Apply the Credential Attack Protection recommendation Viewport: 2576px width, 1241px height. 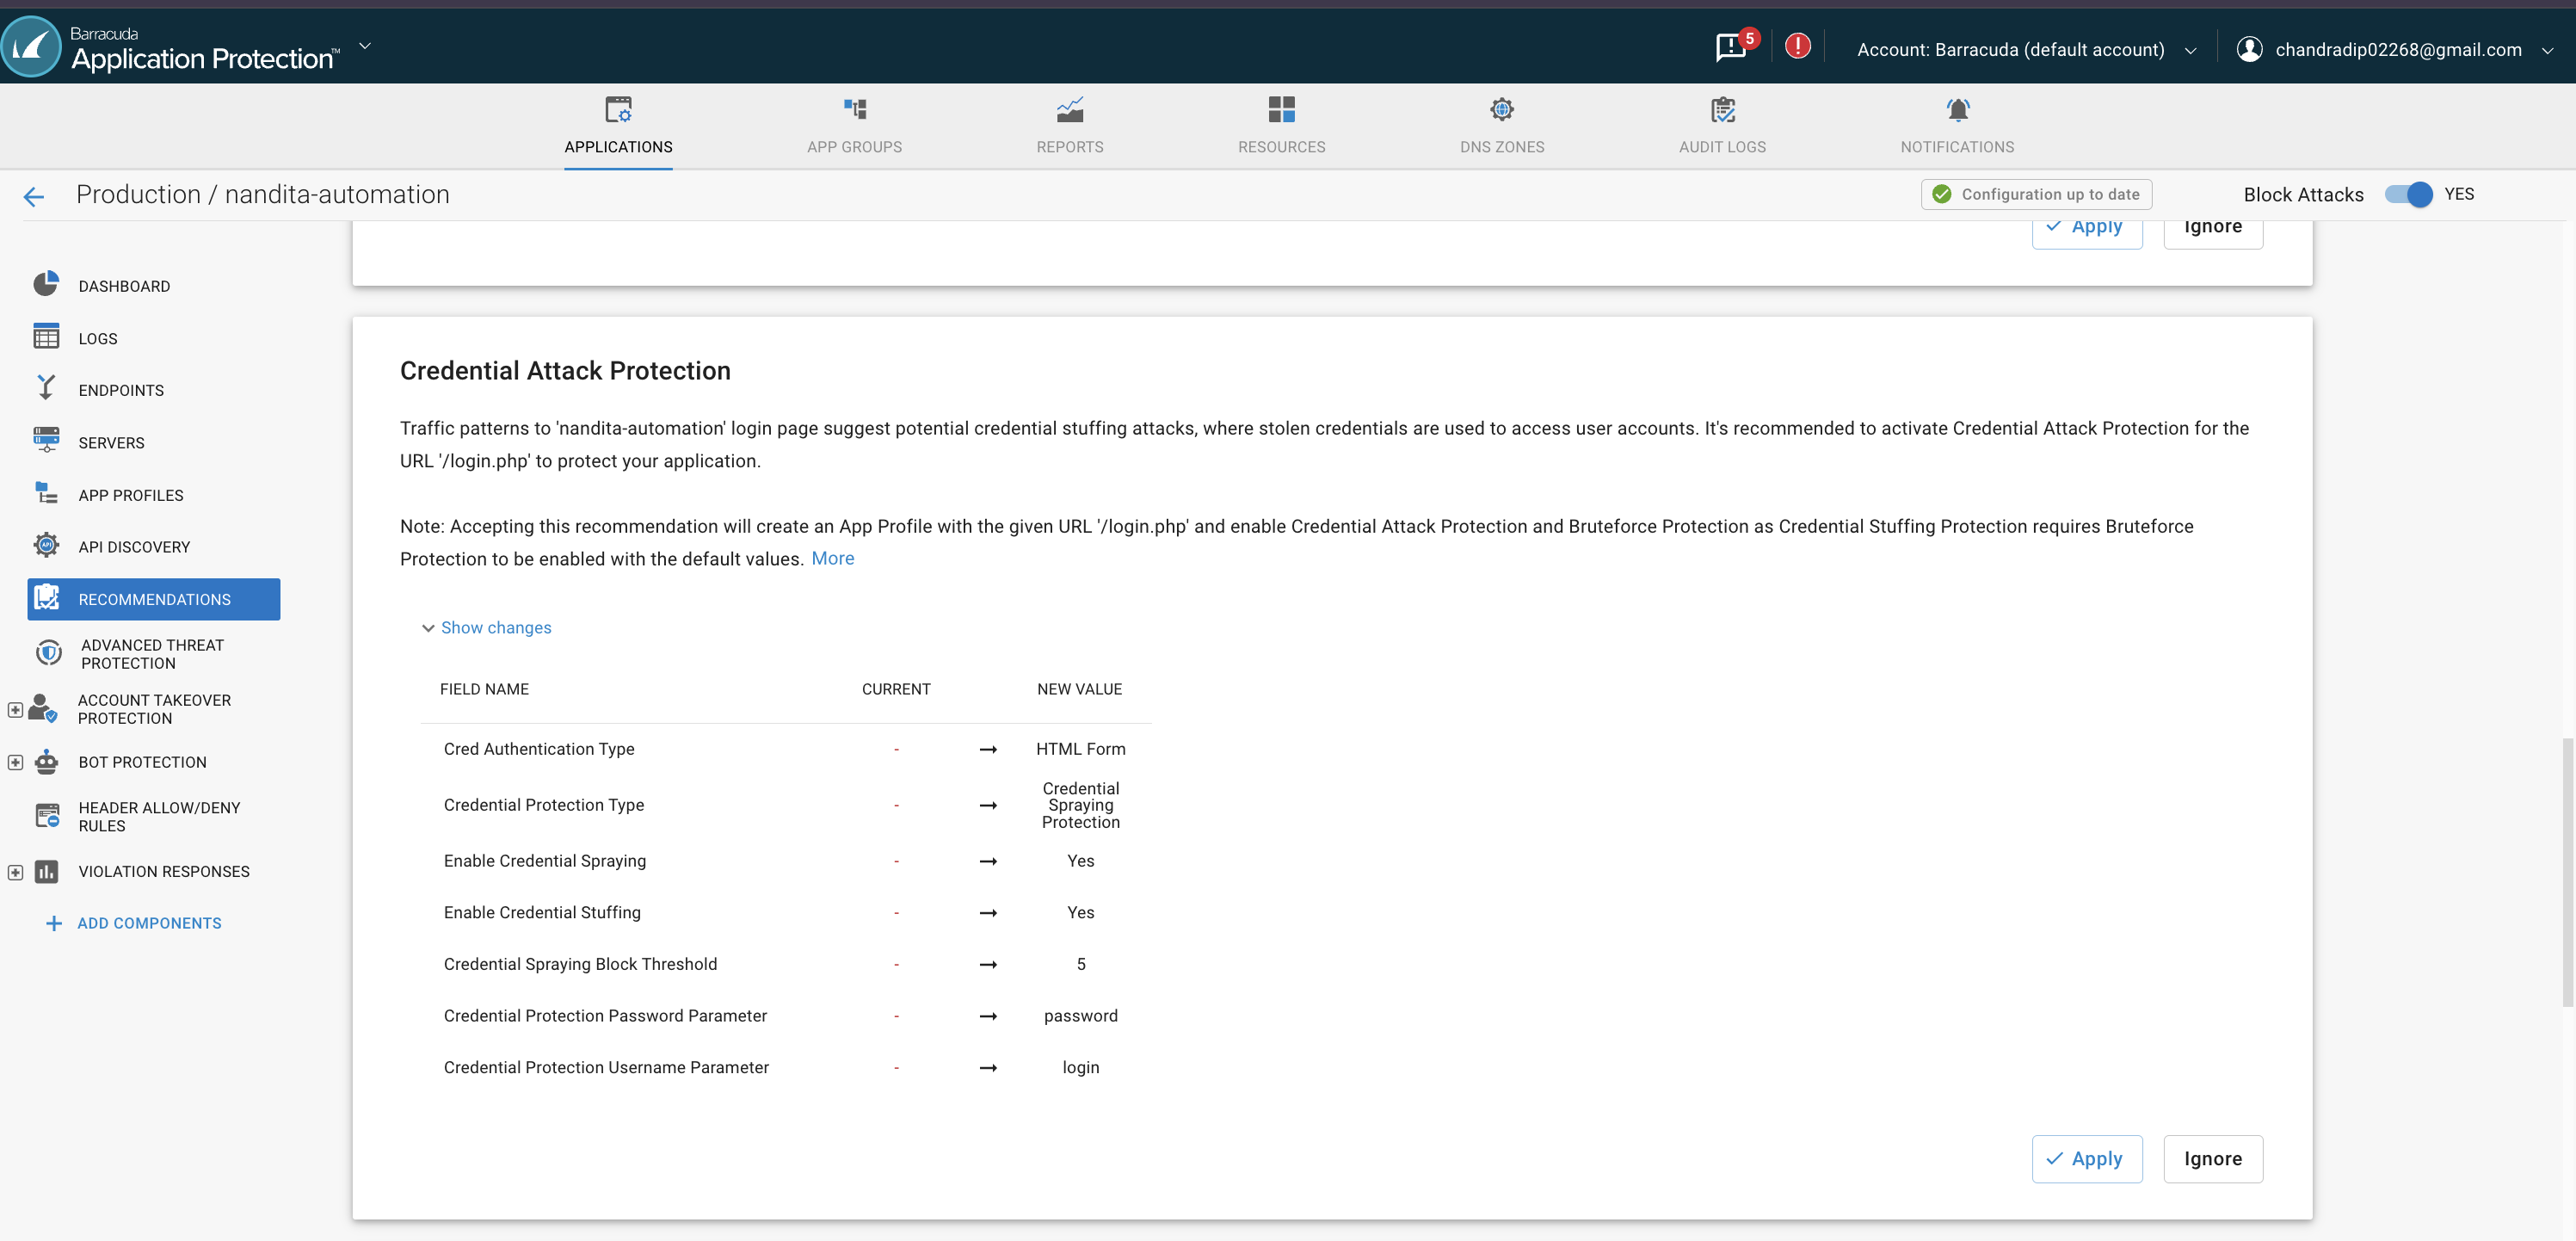click(x=2086, y=1158)
